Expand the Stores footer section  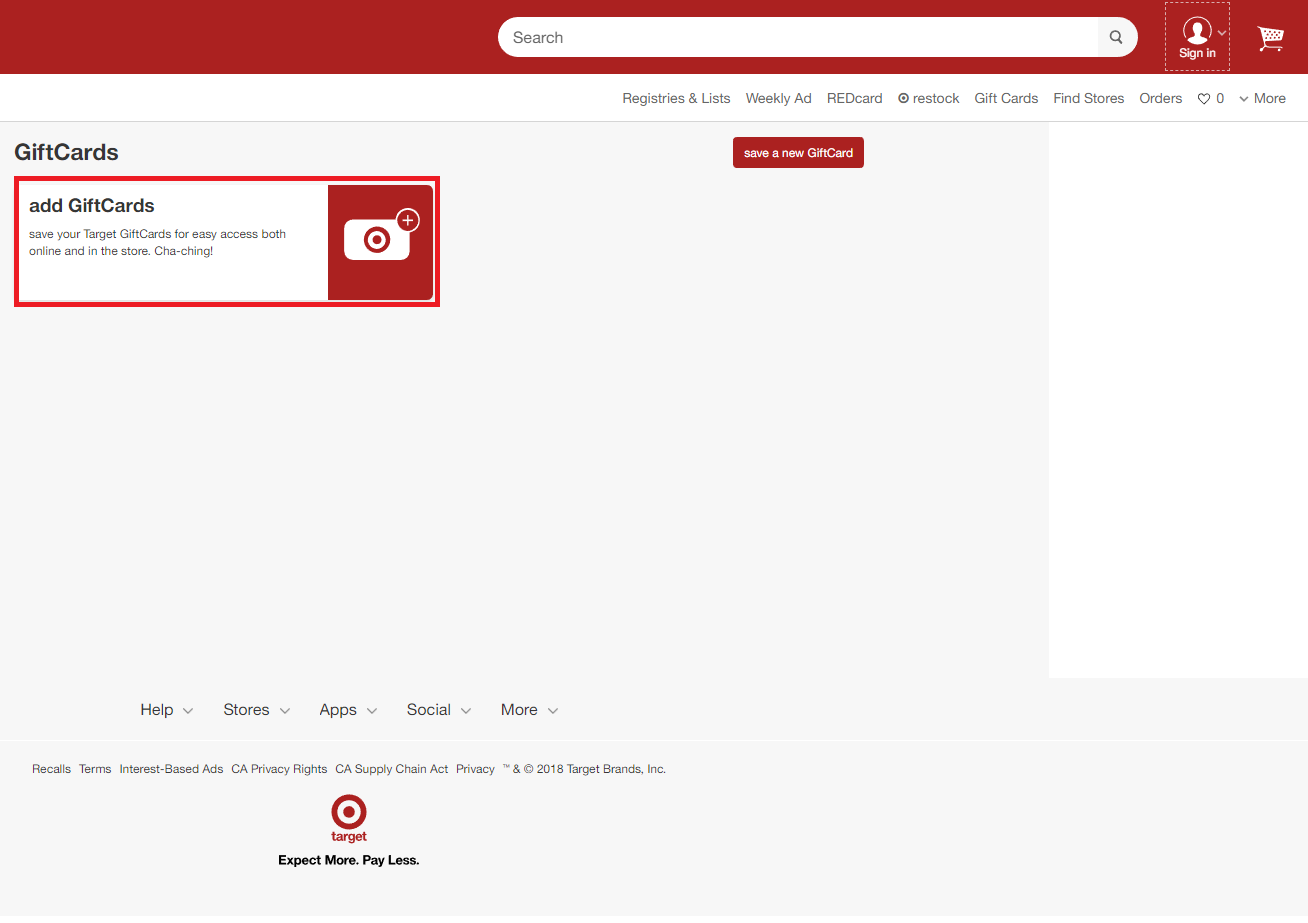(256, 710)
